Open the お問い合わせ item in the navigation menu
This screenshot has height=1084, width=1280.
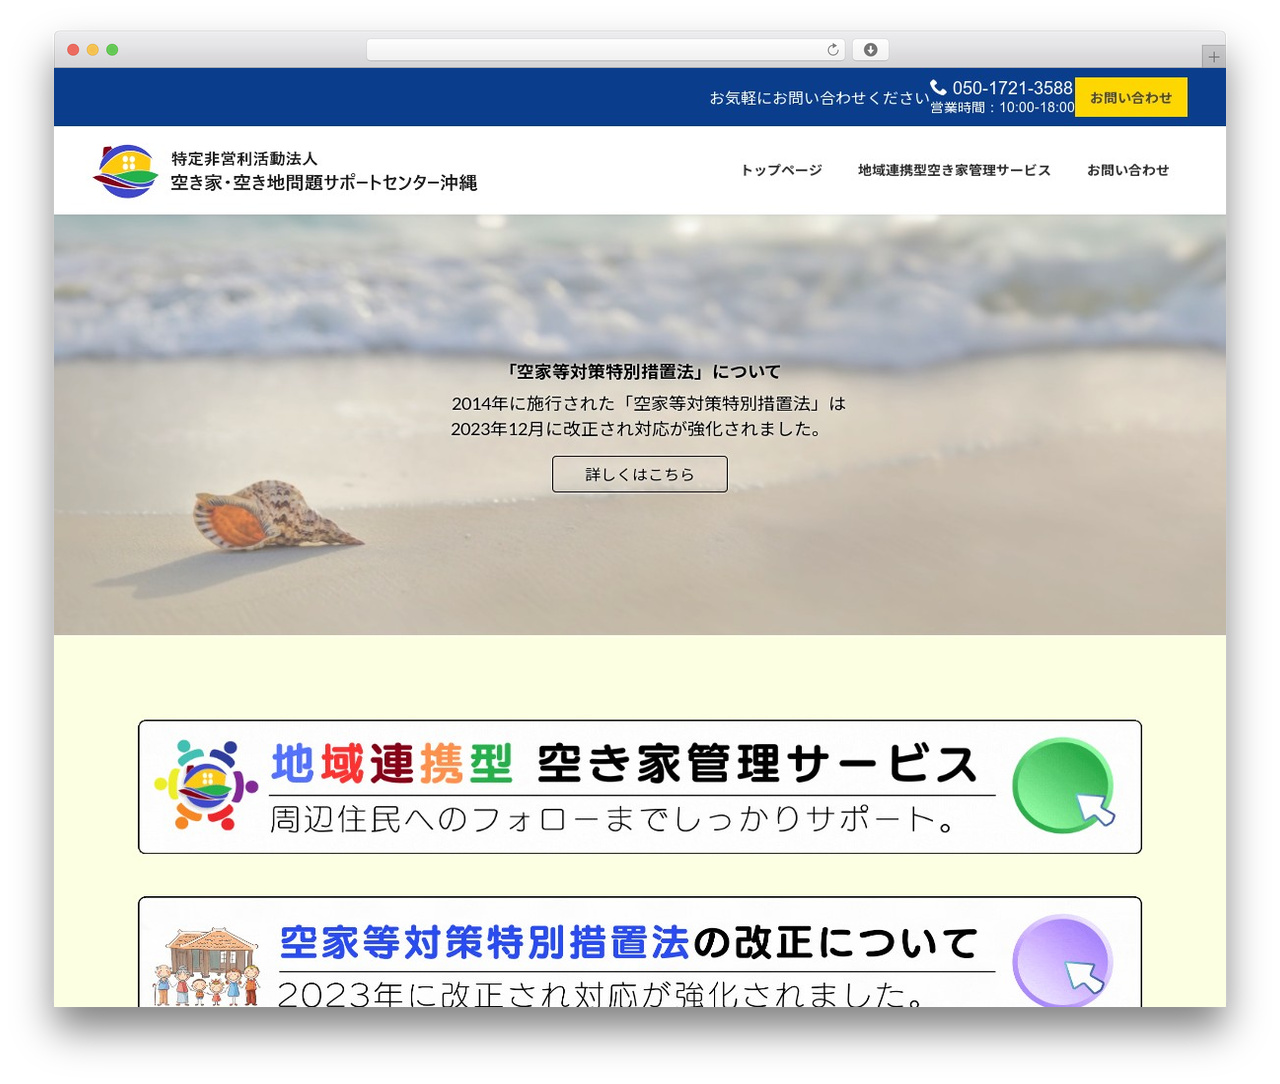click(1128, 170)
